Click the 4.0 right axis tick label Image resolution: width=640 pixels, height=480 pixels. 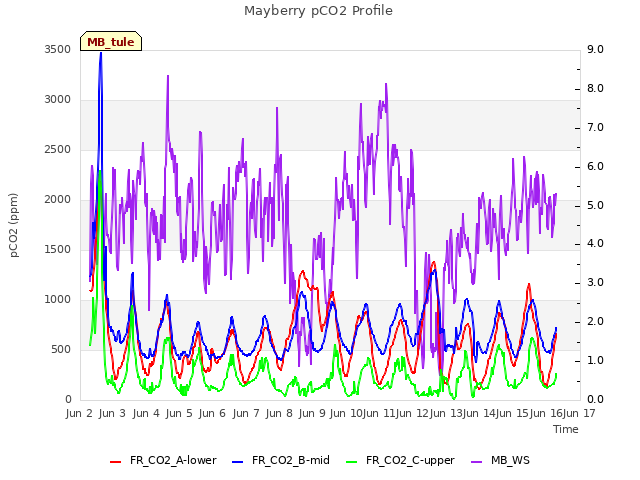click(595, 244)
